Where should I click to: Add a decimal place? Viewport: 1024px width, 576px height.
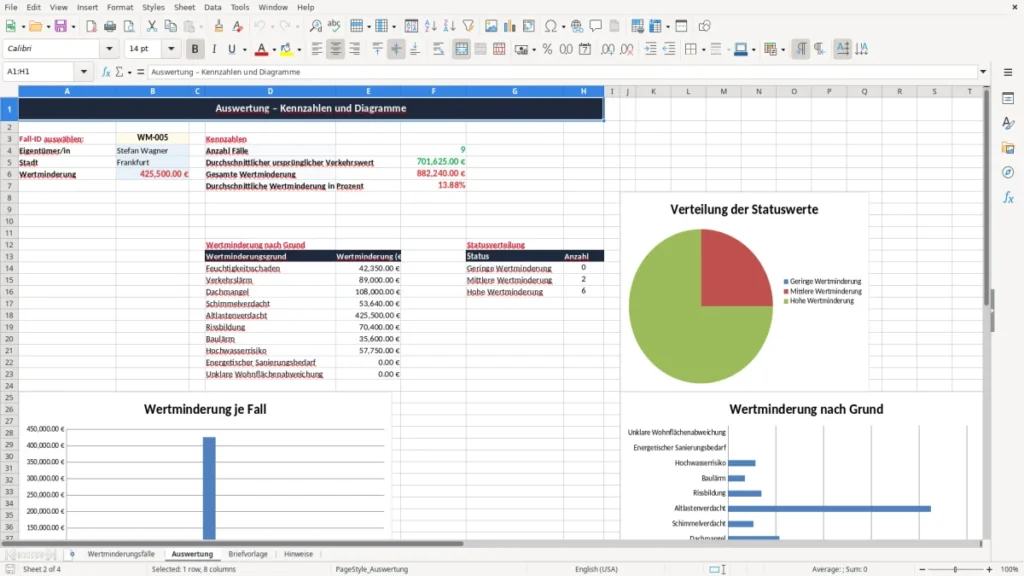click(607, 49)
